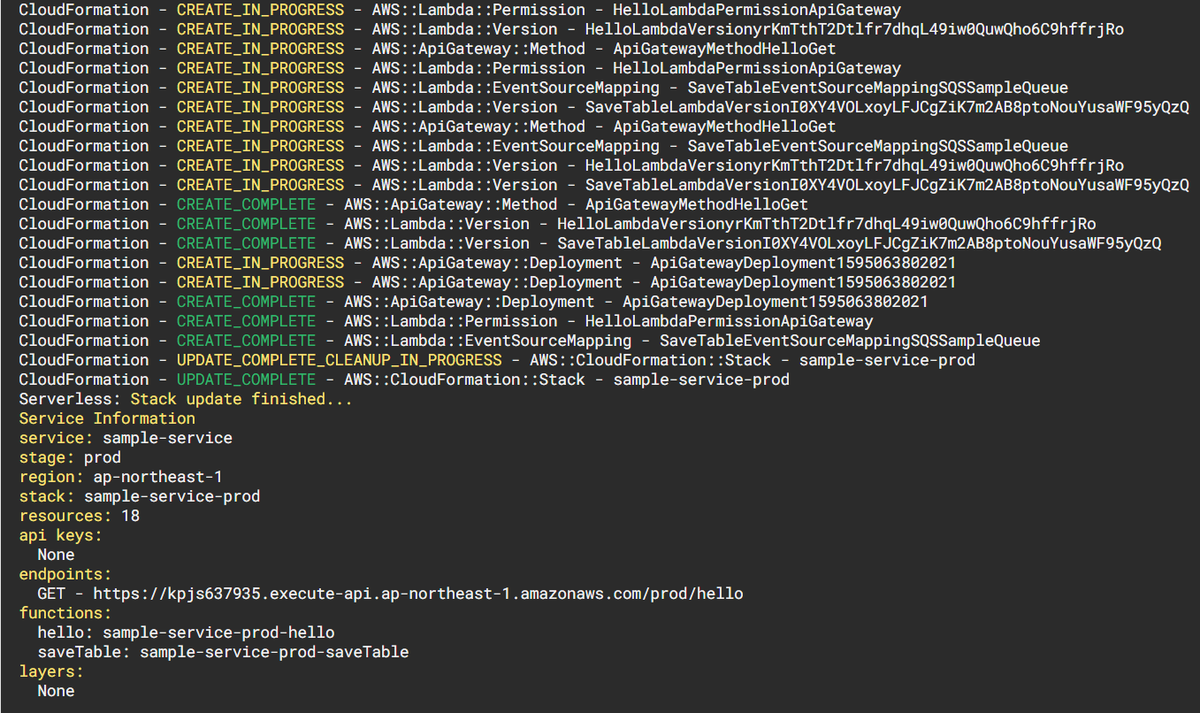Select the 'Serverless:' prefix text
The image size is (1200, 713).
[70, 399]
